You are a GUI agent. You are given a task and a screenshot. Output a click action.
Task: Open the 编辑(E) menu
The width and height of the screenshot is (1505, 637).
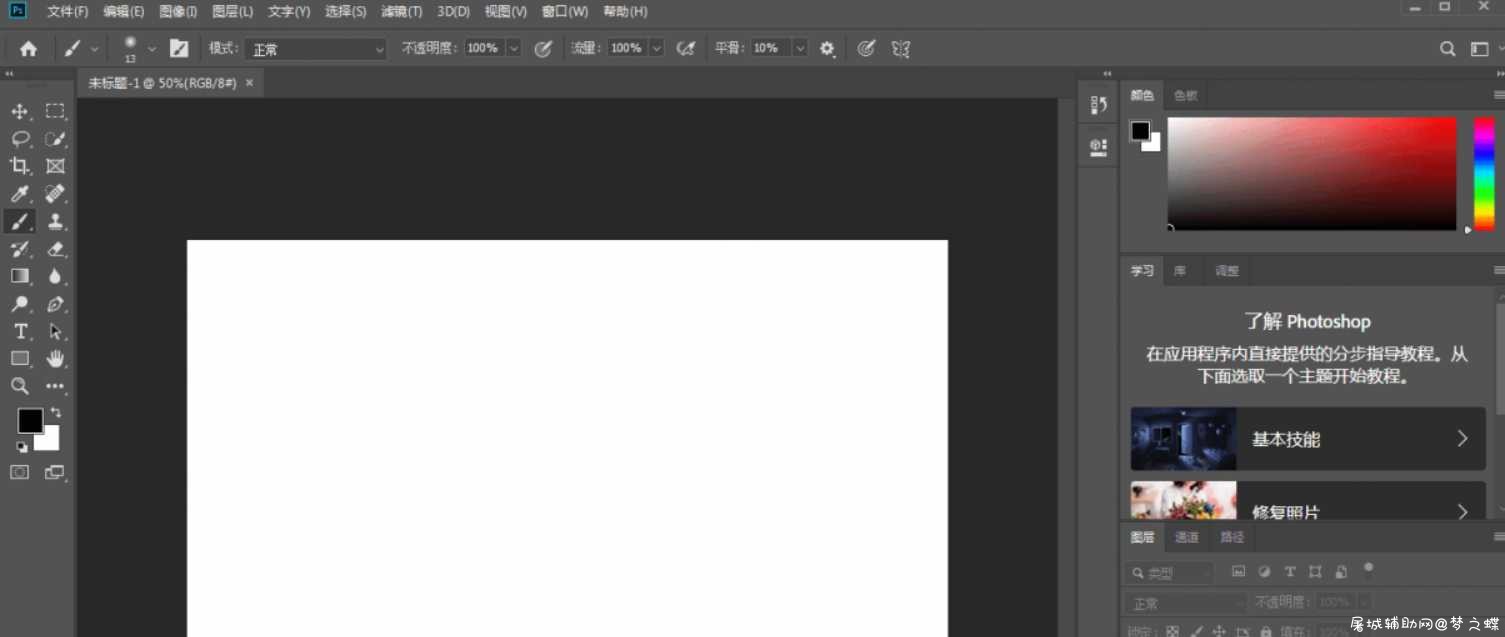tap(123, 12)
